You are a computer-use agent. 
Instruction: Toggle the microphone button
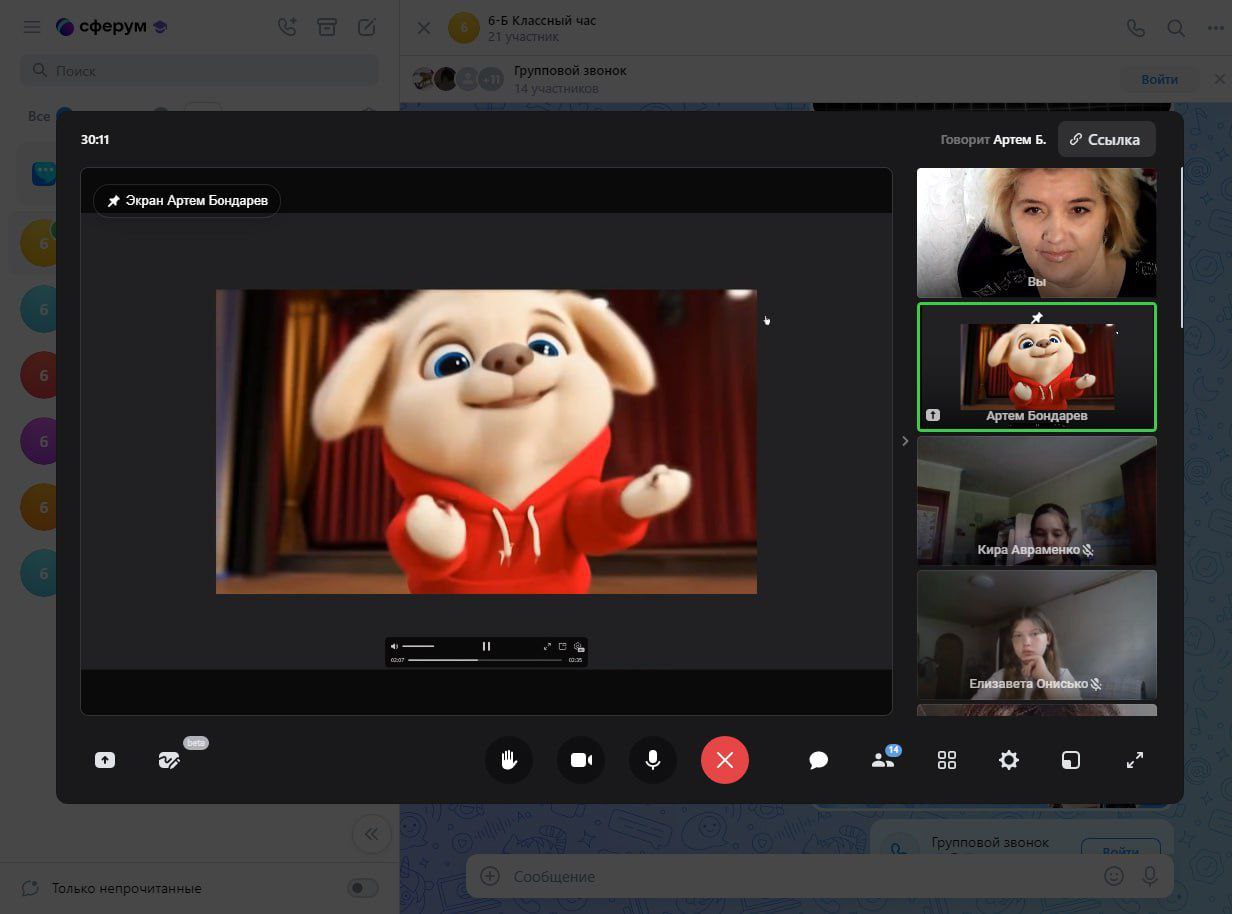653,760
